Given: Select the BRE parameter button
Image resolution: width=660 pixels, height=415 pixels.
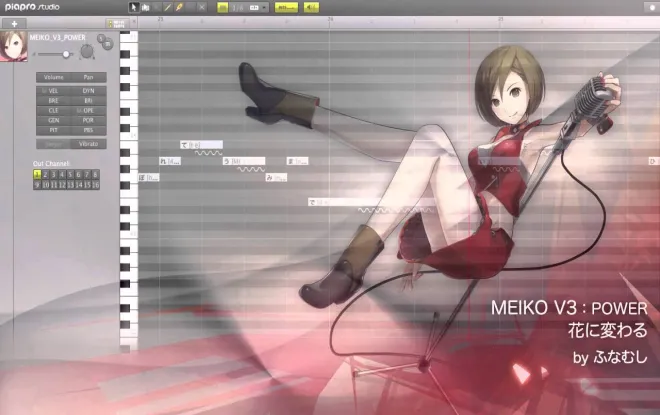Looking at the screenshot, I should point(53,101).
